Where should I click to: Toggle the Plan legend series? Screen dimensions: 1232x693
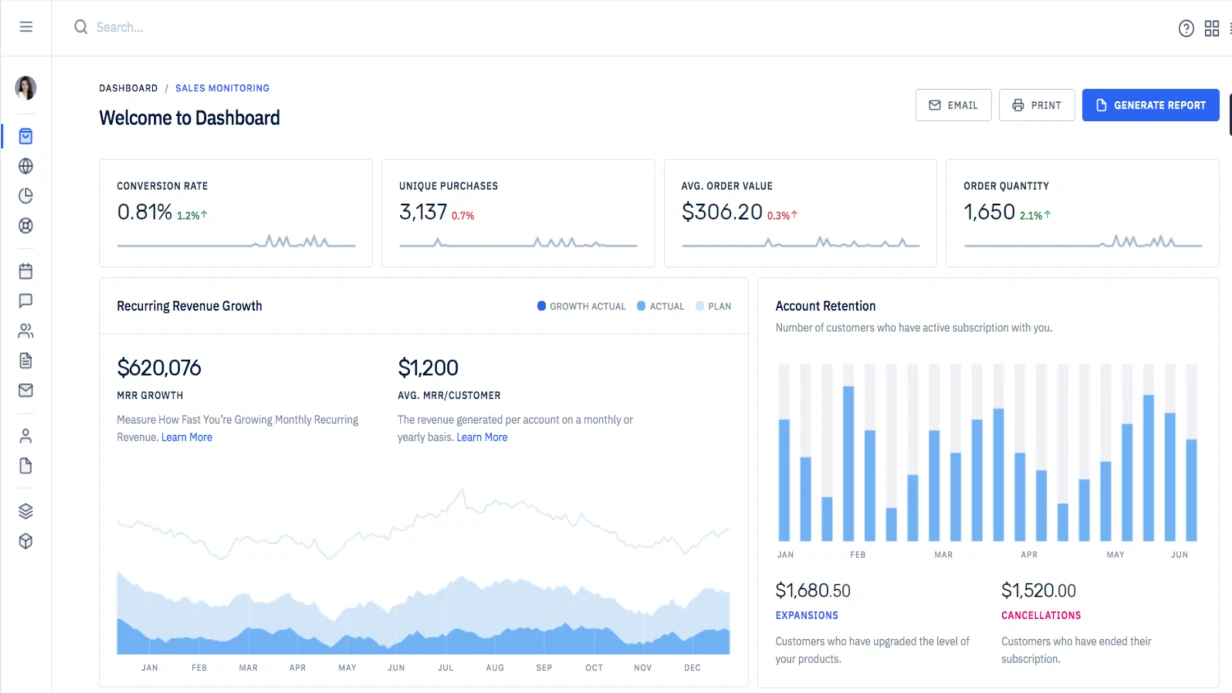click(714, 306)
